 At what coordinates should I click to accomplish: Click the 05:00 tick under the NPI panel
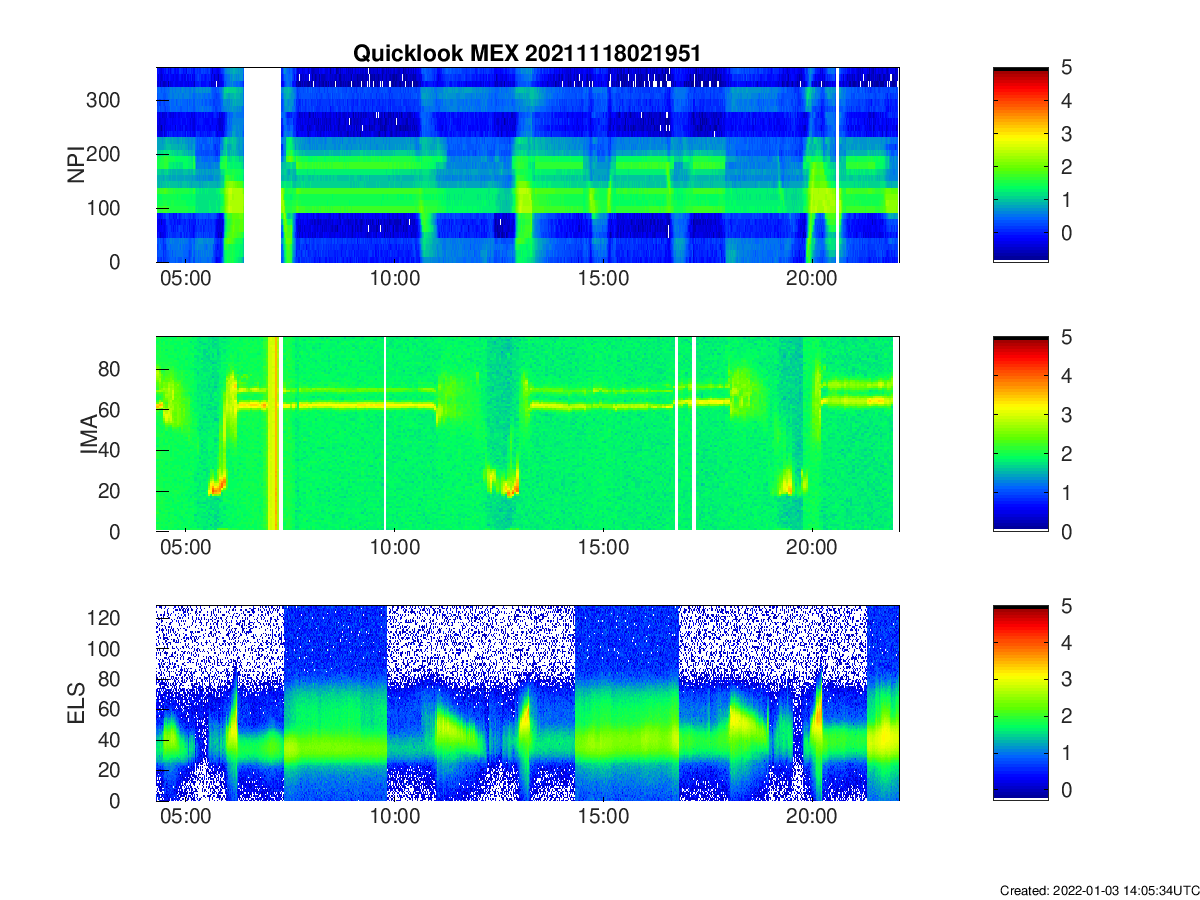pos(186,279)
